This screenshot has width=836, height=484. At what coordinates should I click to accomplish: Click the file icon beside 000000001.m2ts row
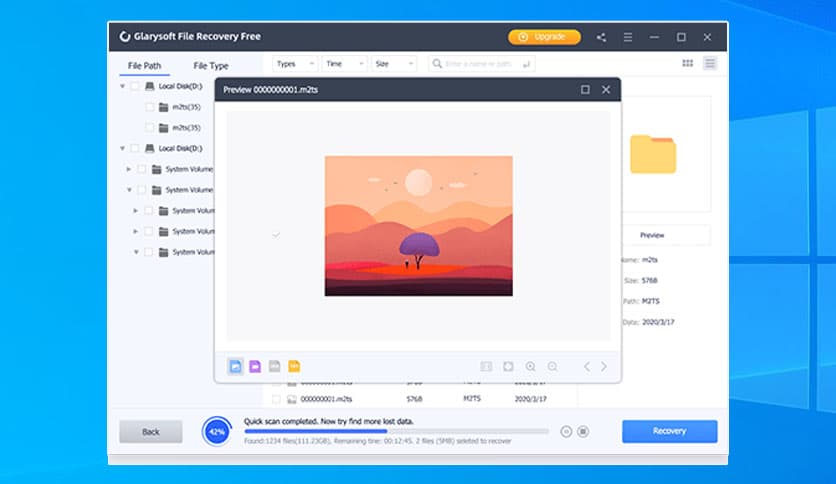tap(292, 399)
